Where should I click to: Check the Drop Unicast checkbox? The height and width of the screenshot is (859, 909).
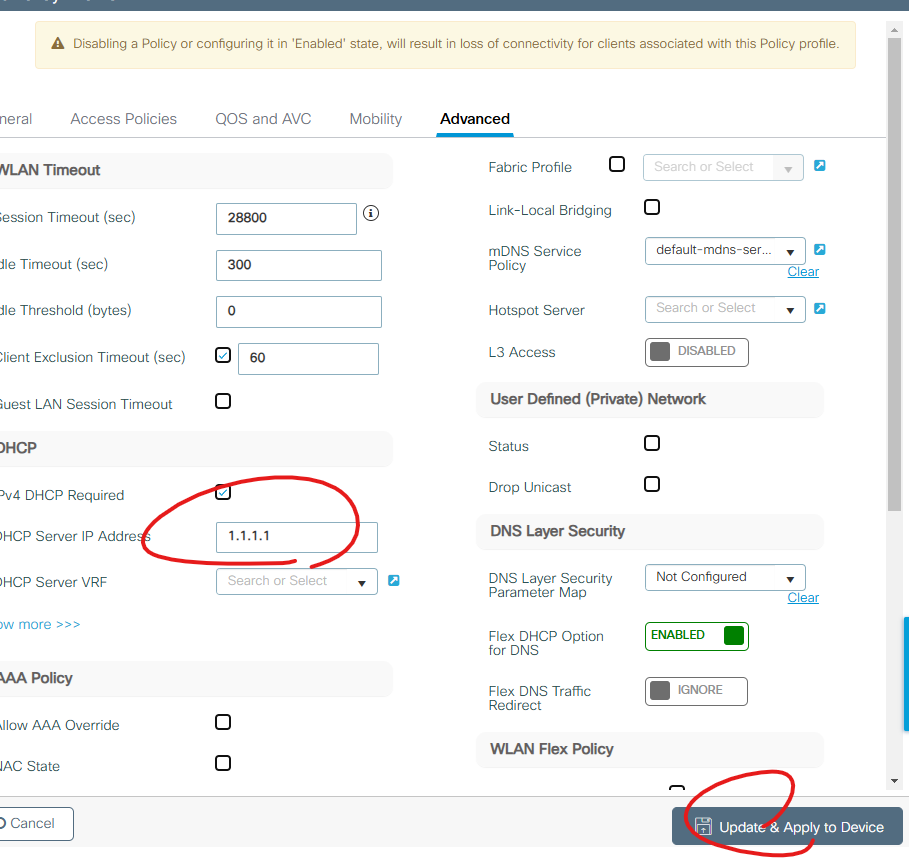click(x=652, y=484)
